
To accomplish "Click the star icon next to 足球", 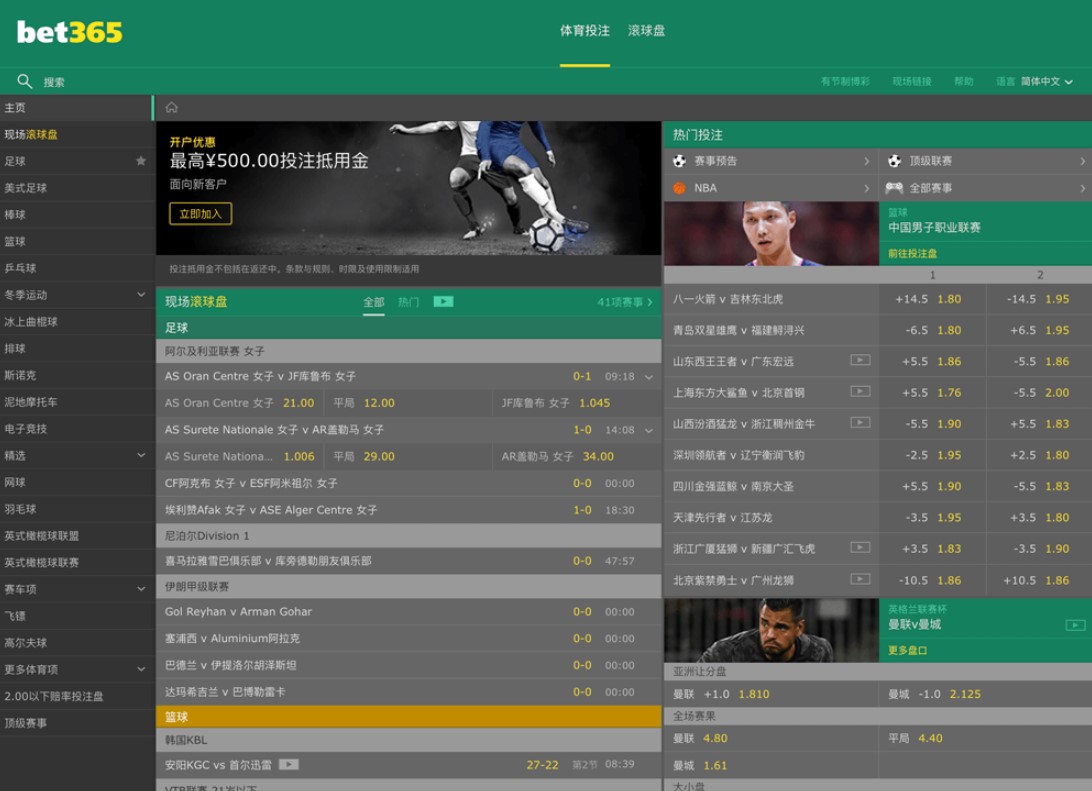I will pos(141,161).
